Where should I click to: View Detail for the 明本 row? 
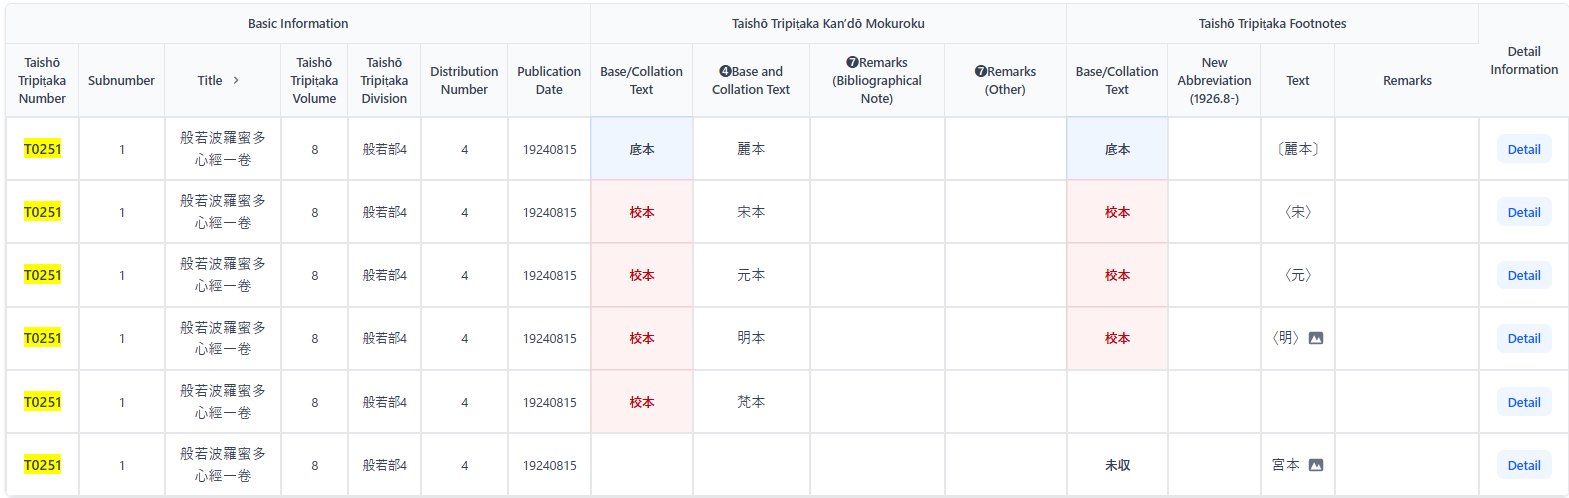[x=1523, y=338]
